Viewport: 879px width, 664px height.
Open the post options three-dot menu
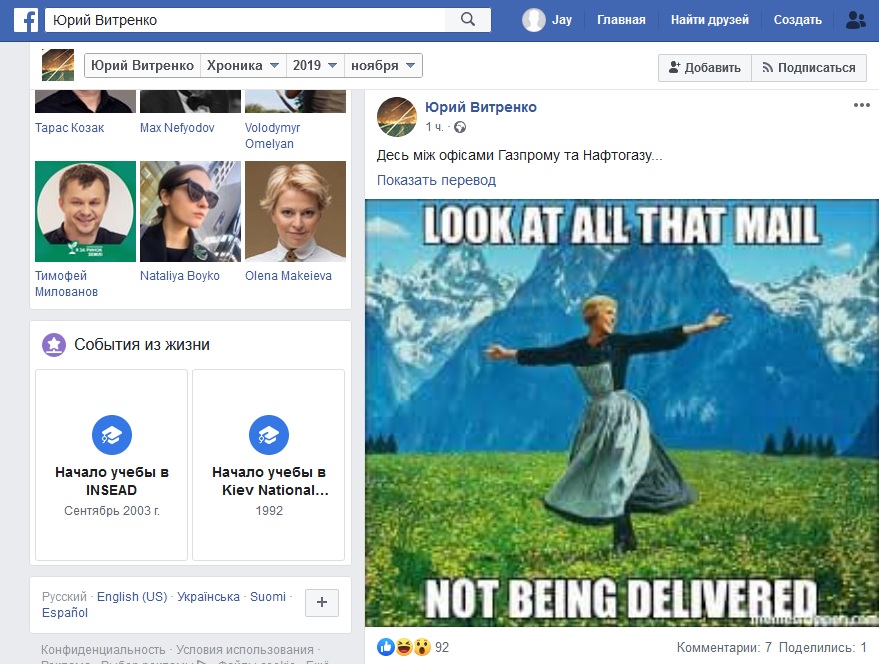tap(862, 105)
